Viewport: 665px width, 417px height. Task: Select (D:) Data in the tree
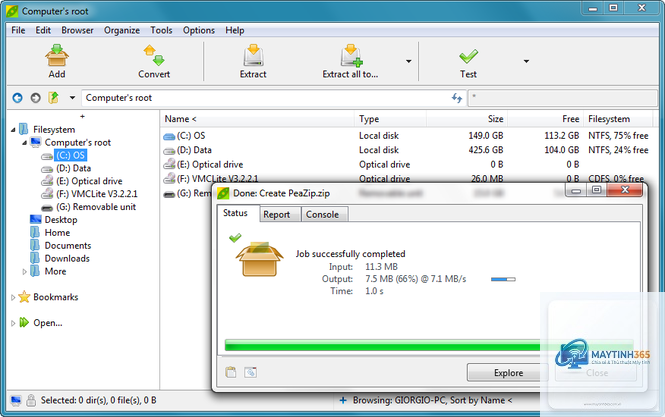[73, 168]
